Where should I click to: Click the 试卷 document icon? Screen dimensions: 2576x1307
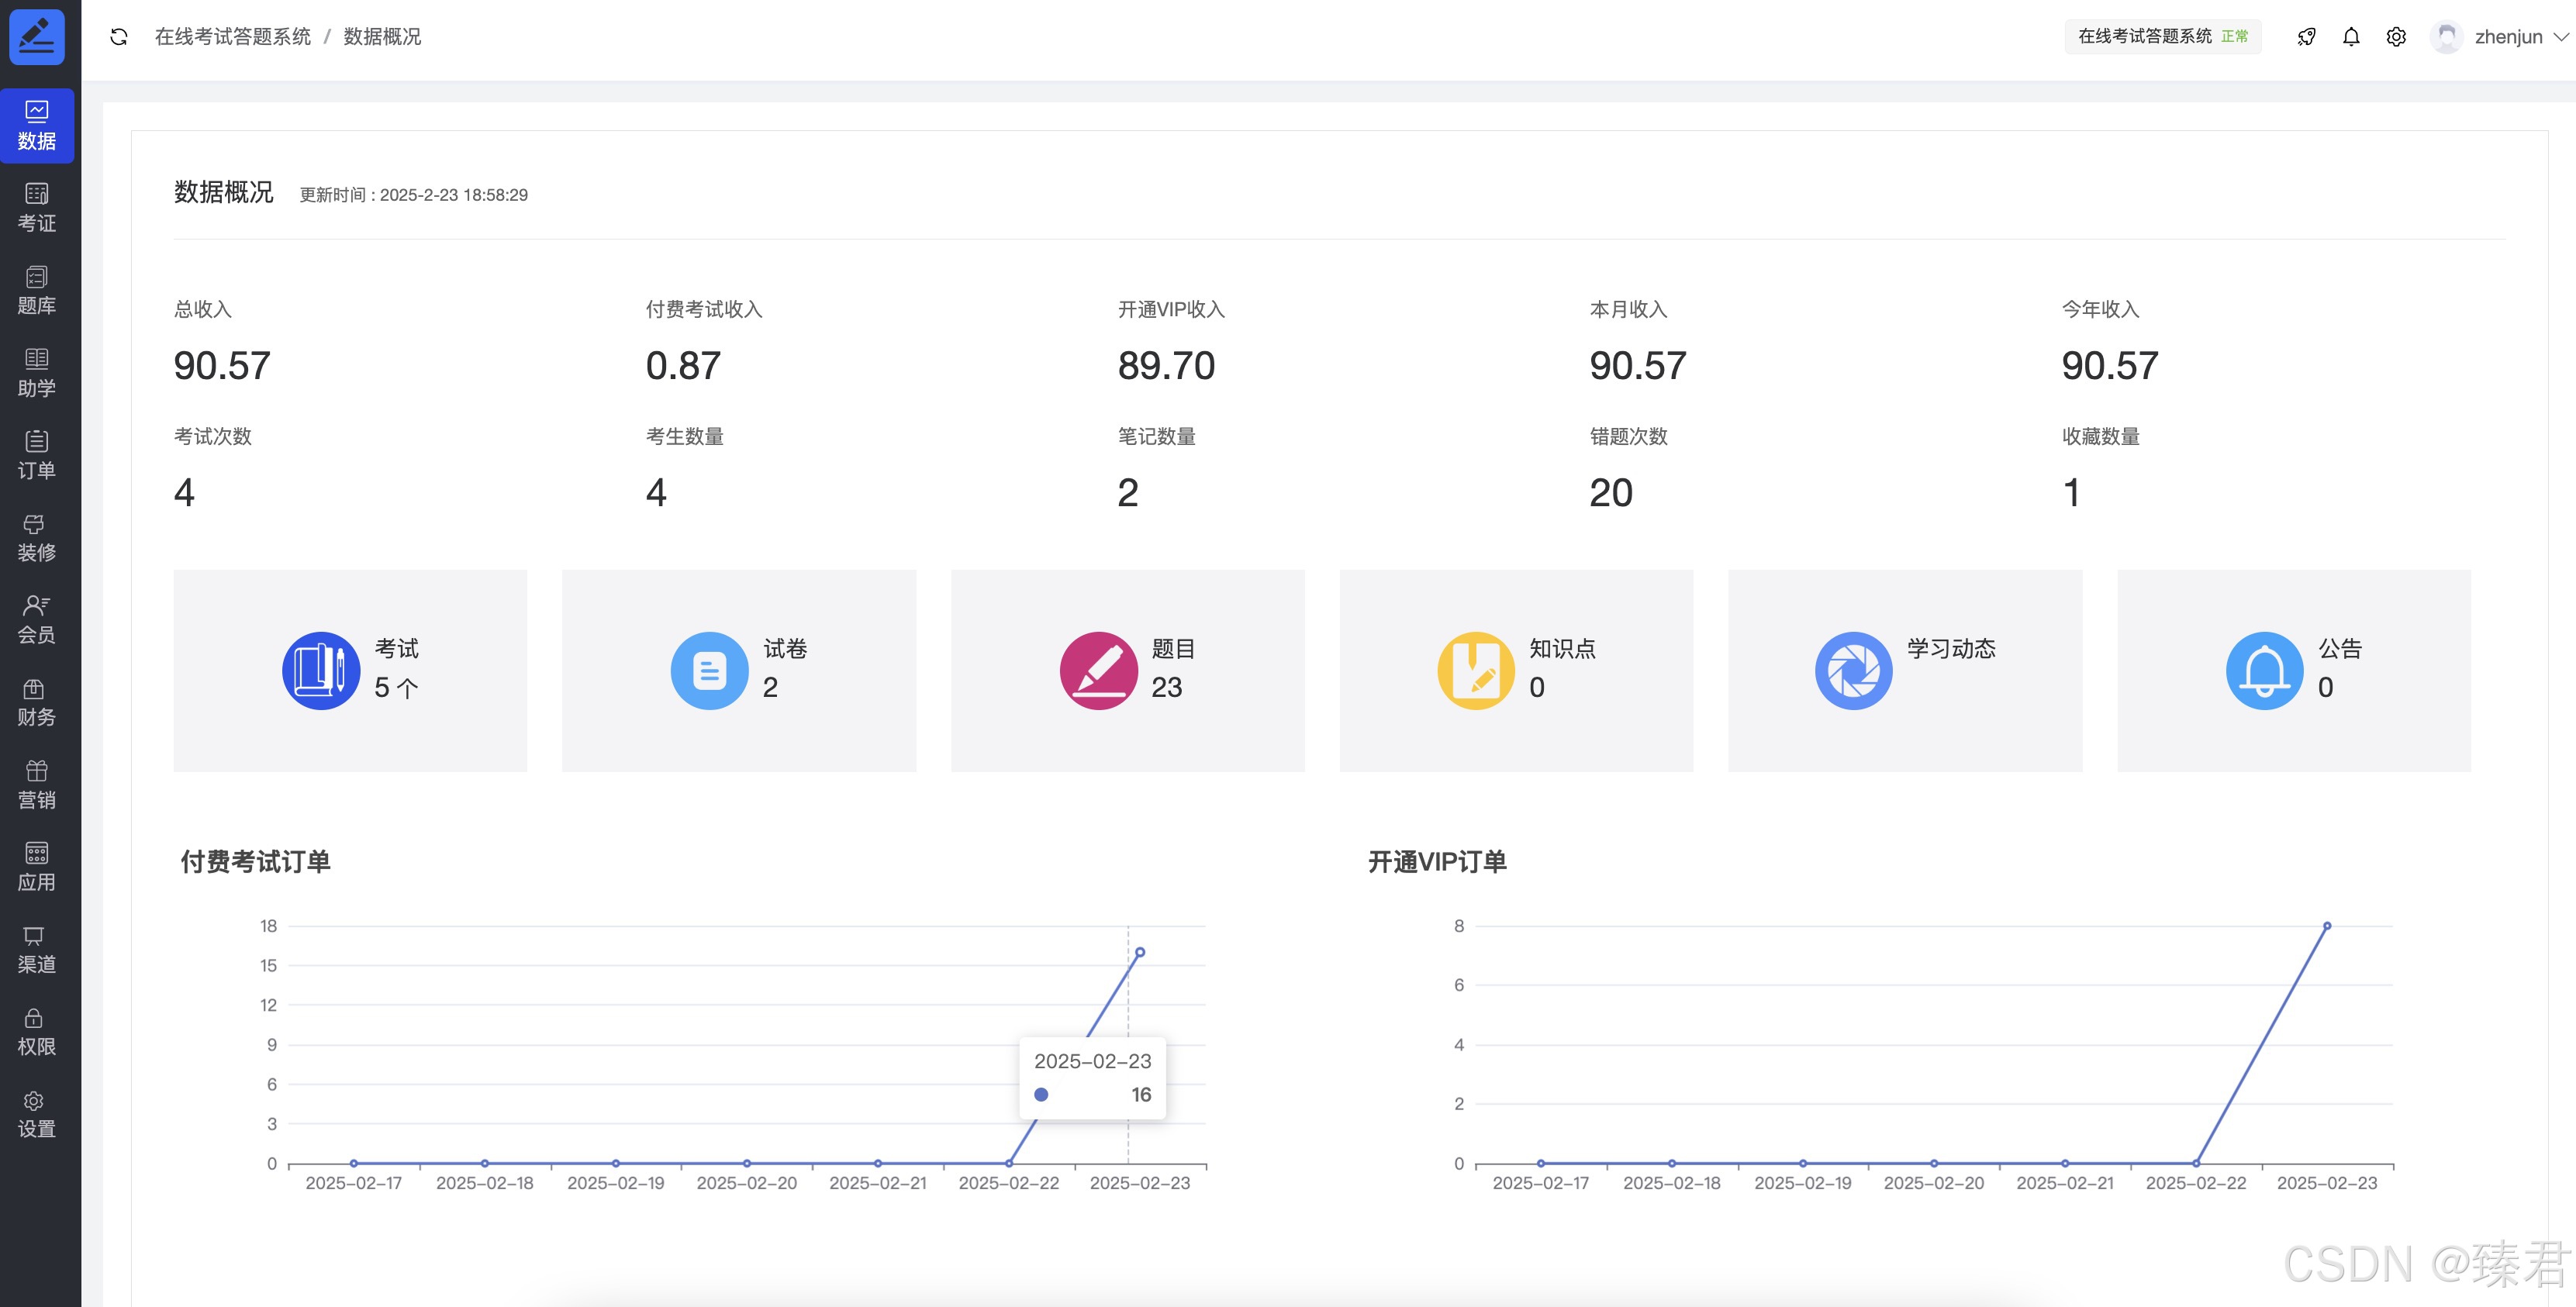coord(709,670)
